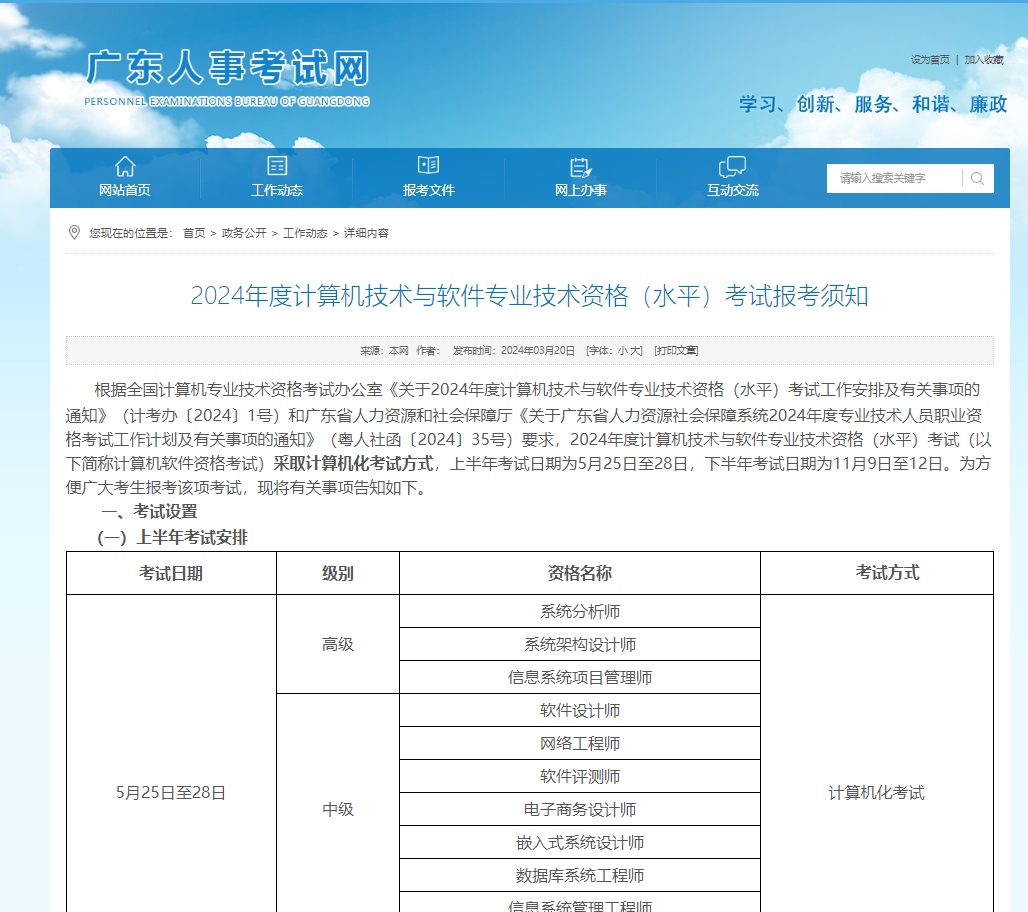The width and height of the screenshot is (1028, 912).
Task: Click the document icon above 报考文件
Action: click(428, 165)
